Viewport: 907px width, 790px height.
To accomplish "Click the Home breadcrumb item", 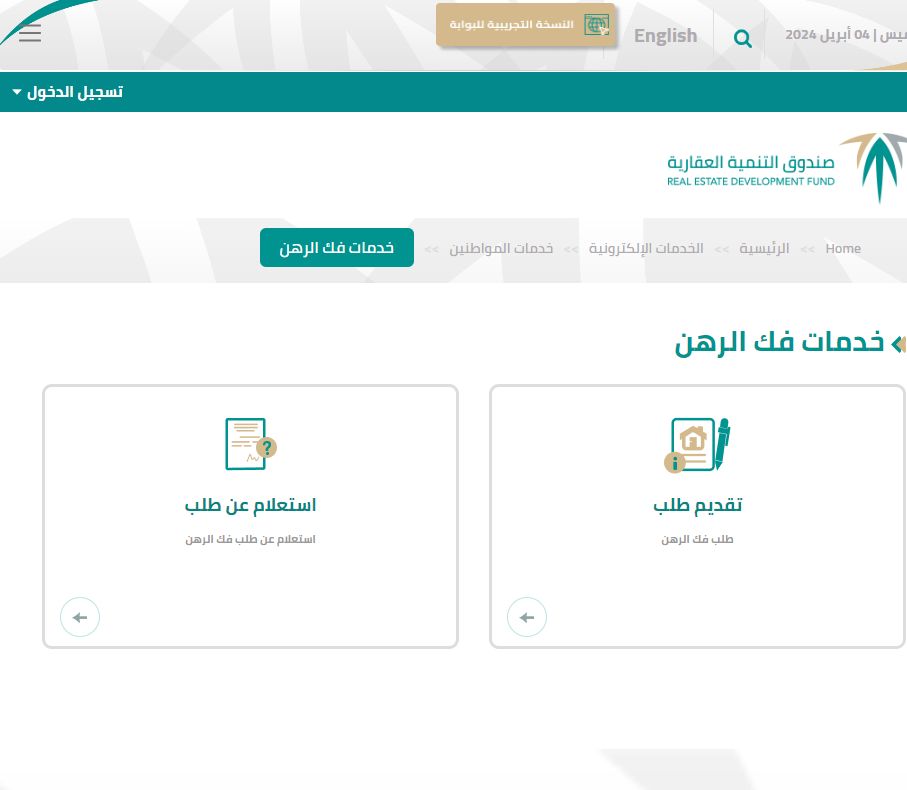I will click(843, 248).
